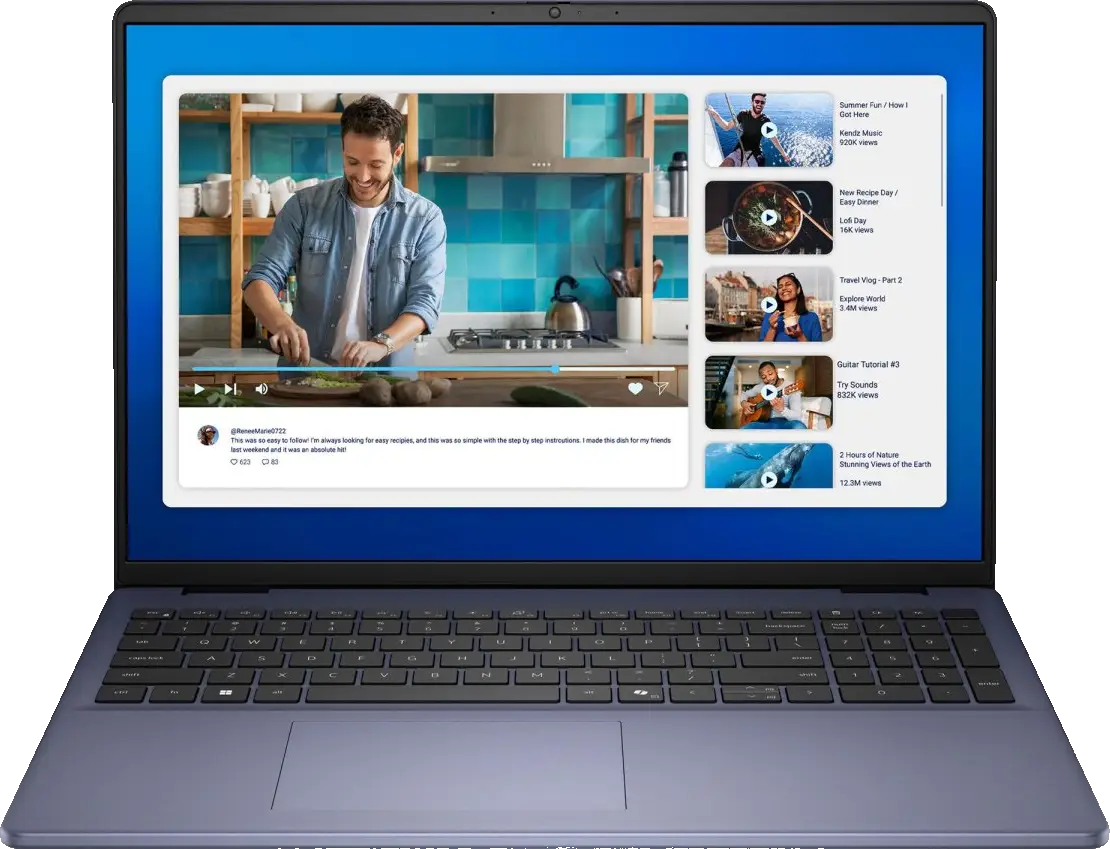Open the Try Sounds channel name
Viewport: 1110px width, 849px height.
(857, 385)
